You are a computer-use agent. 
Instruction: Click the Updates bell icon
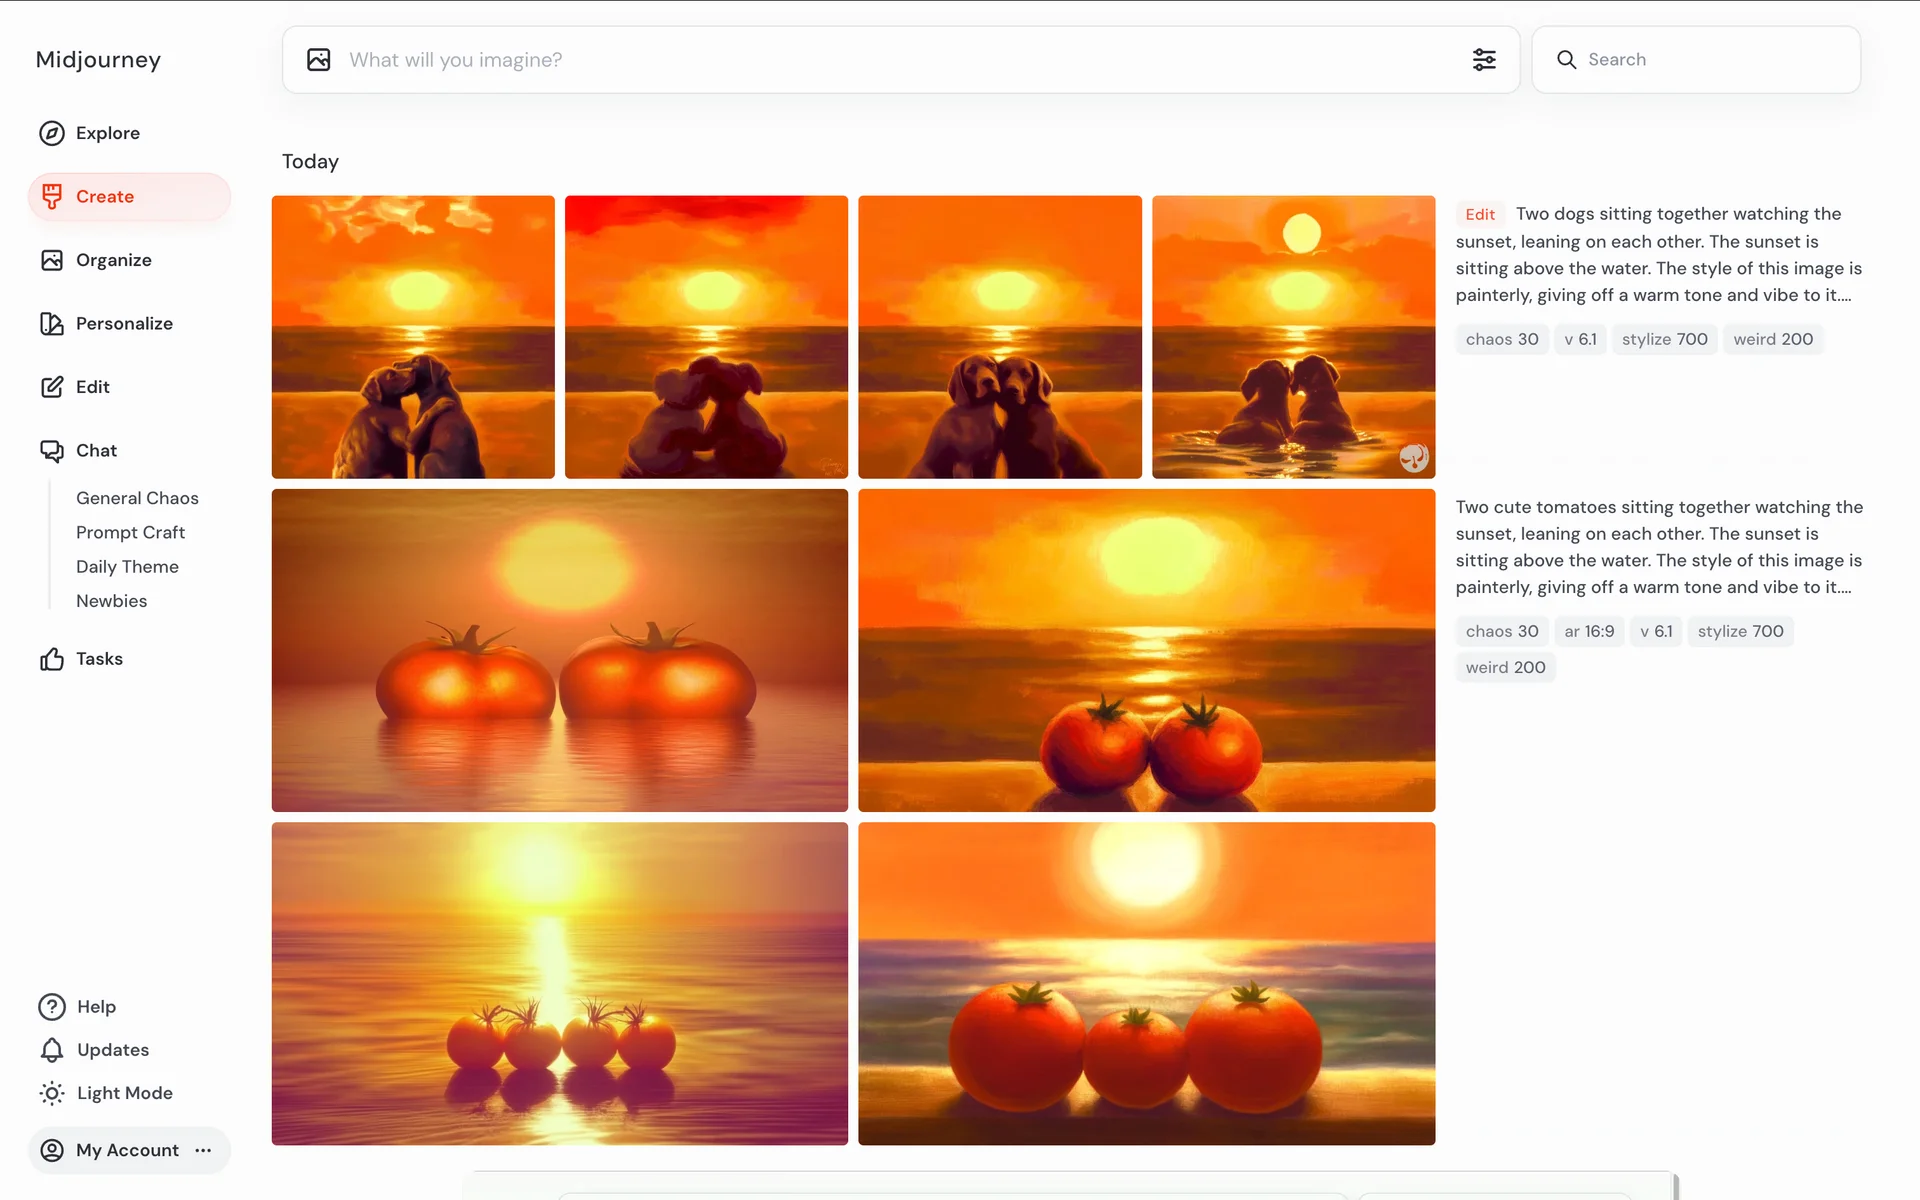point(52,1050)
